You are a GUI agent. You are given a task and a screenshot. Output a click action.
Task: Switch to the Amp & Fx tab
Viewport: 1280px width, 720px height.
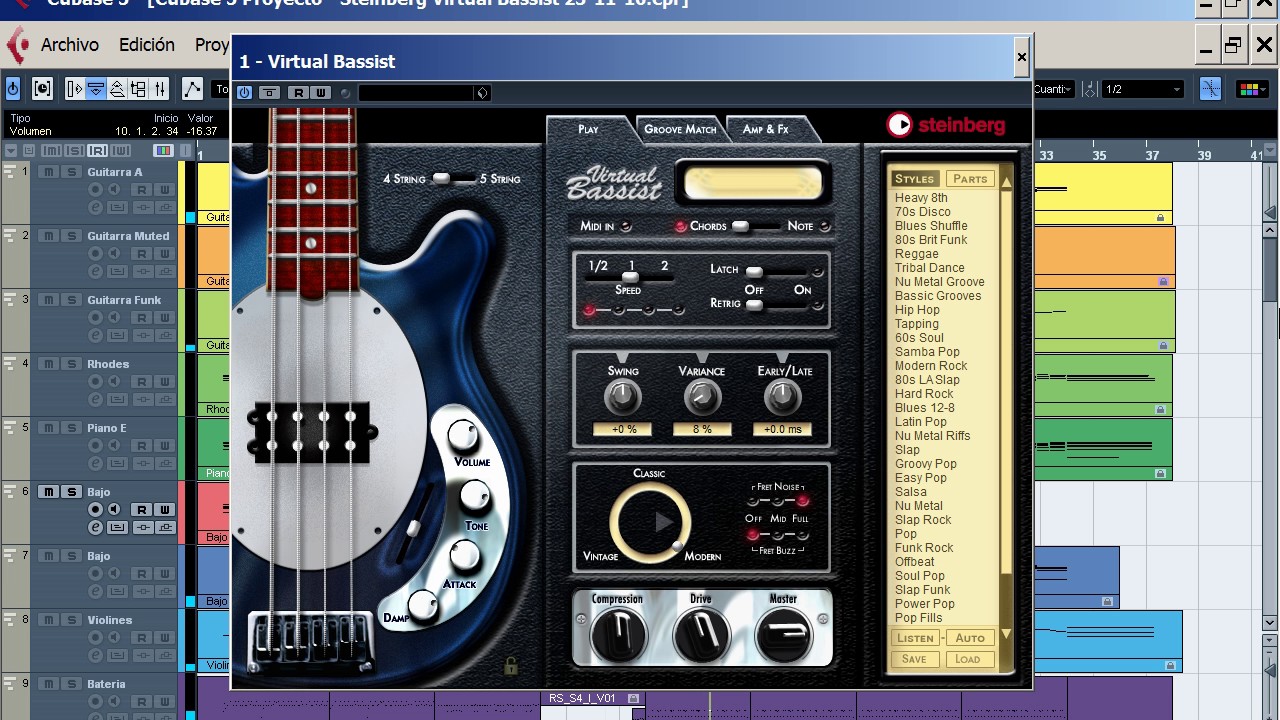pos(765,129)
